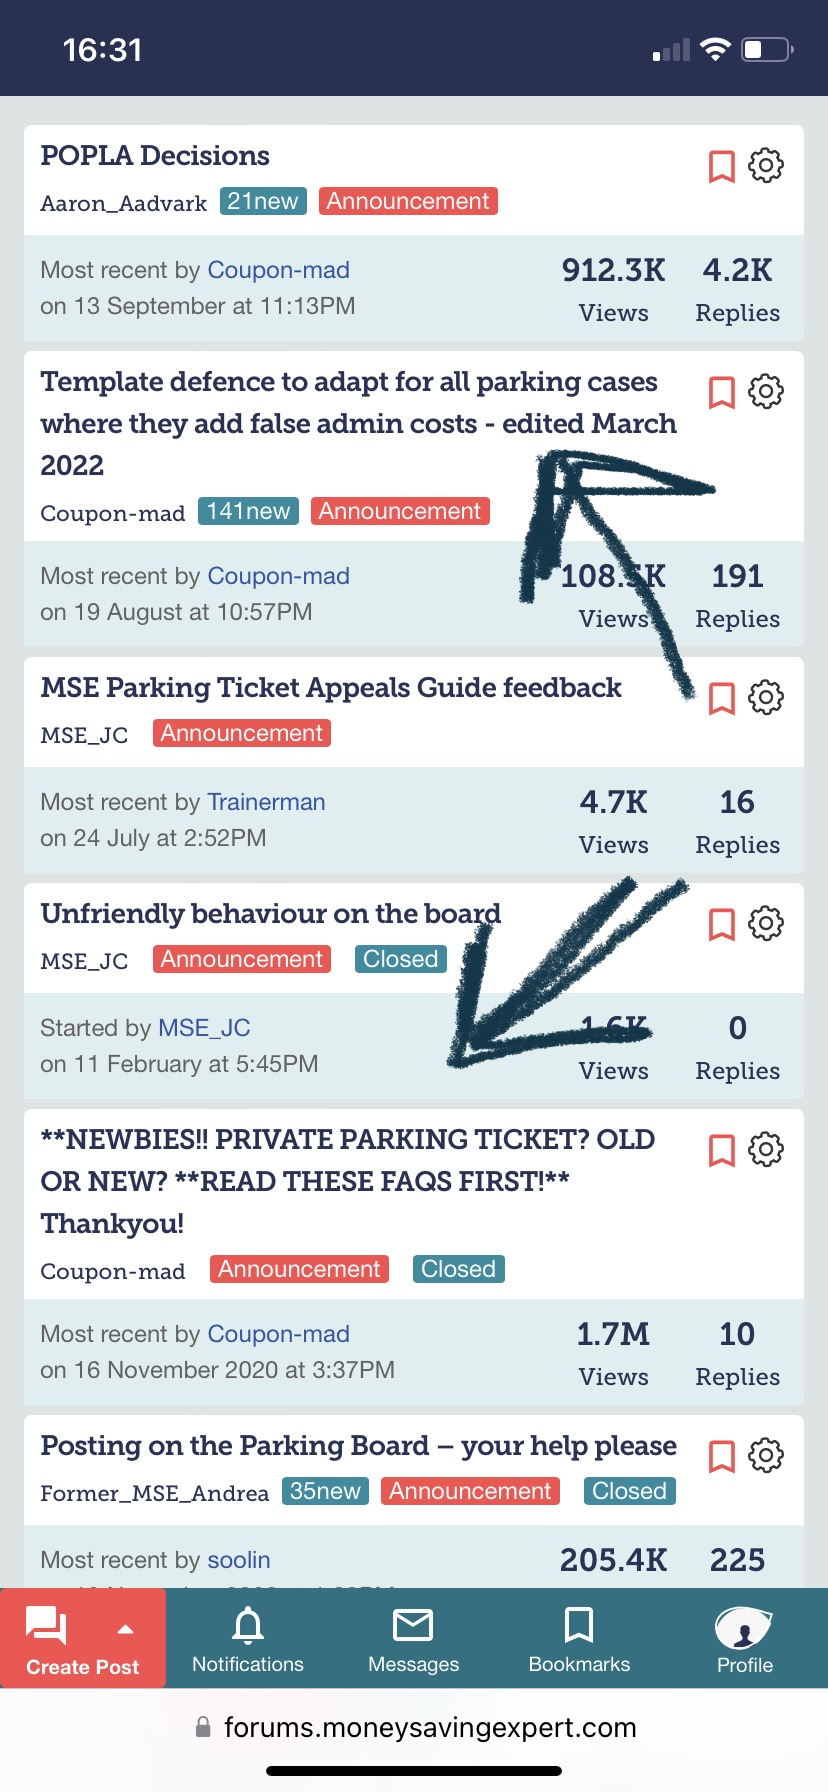
Task: Open gear options for Template defence thread
Action: [766, 391]
